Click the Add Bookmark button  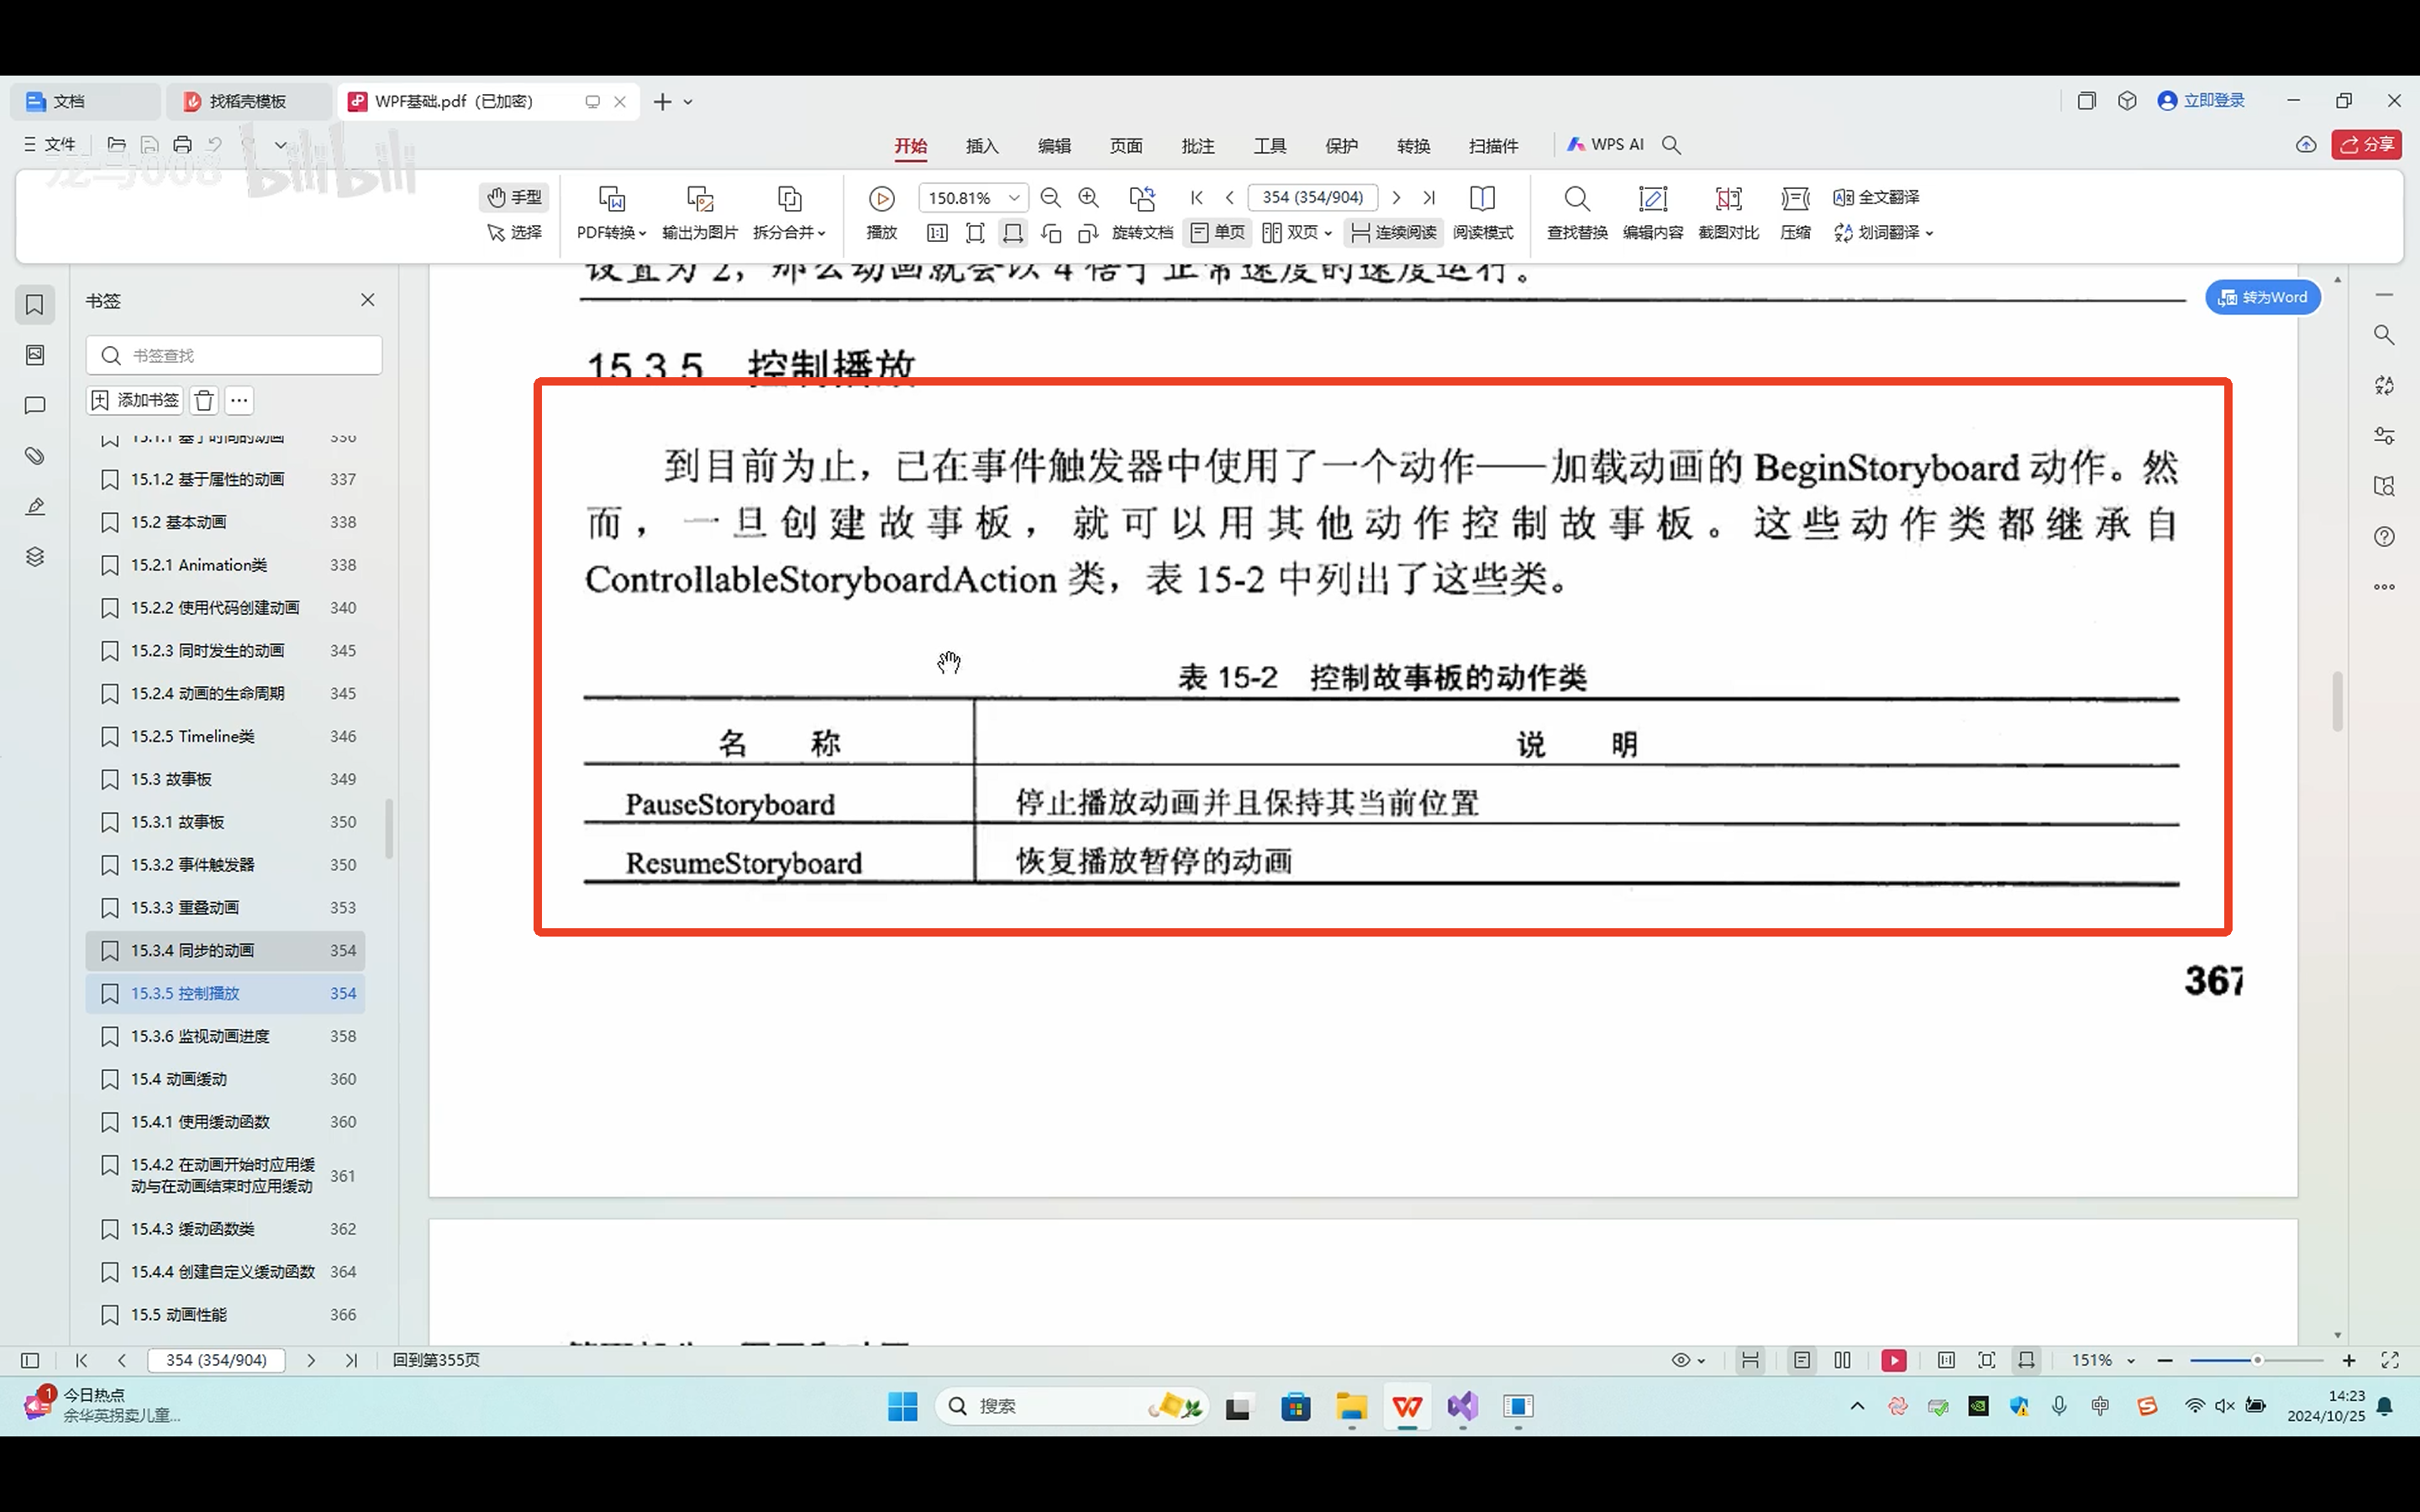click(135, 401)
